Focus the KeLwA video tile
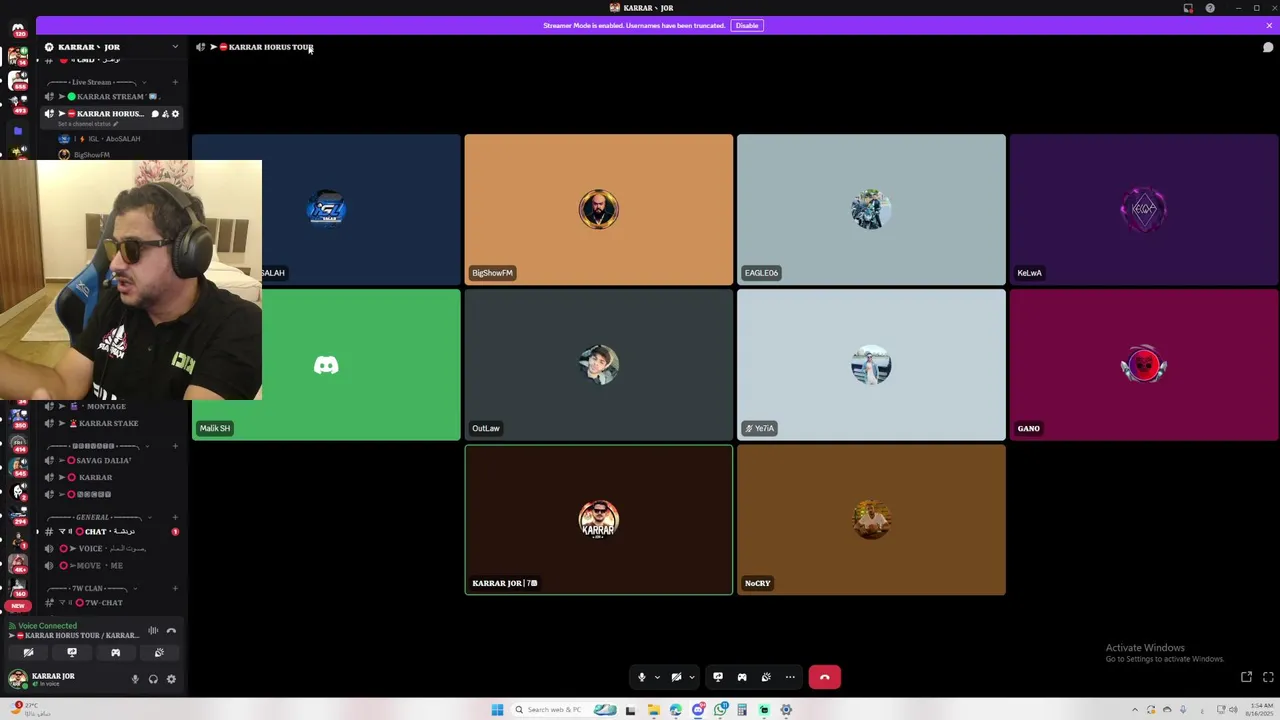Viewport: 1280px width, 720px height. point(1144,210)
